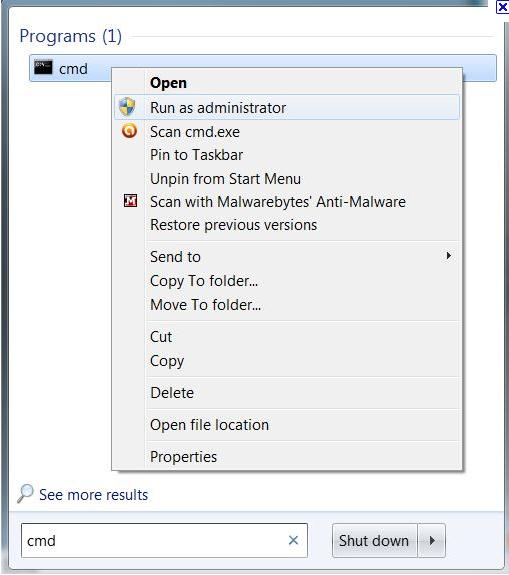The image size is (509, 575).
Task: Open See more results link
Action: point(94,495)
